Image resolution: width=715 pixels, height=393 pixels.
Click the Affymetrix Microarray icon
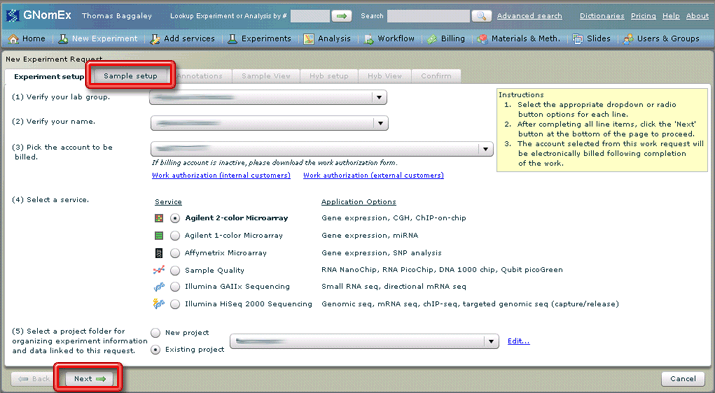(x=159, y=253)
